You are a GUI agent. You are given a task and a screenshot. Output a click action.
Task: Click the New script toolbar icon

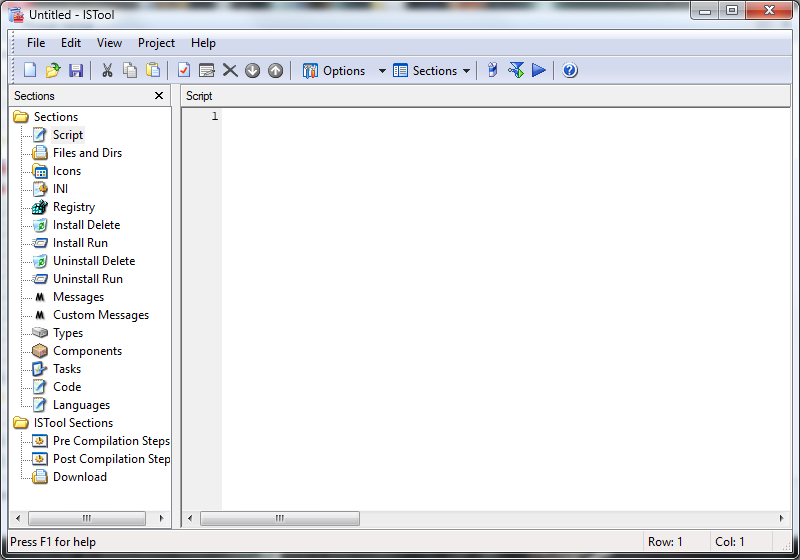(30, 70)
